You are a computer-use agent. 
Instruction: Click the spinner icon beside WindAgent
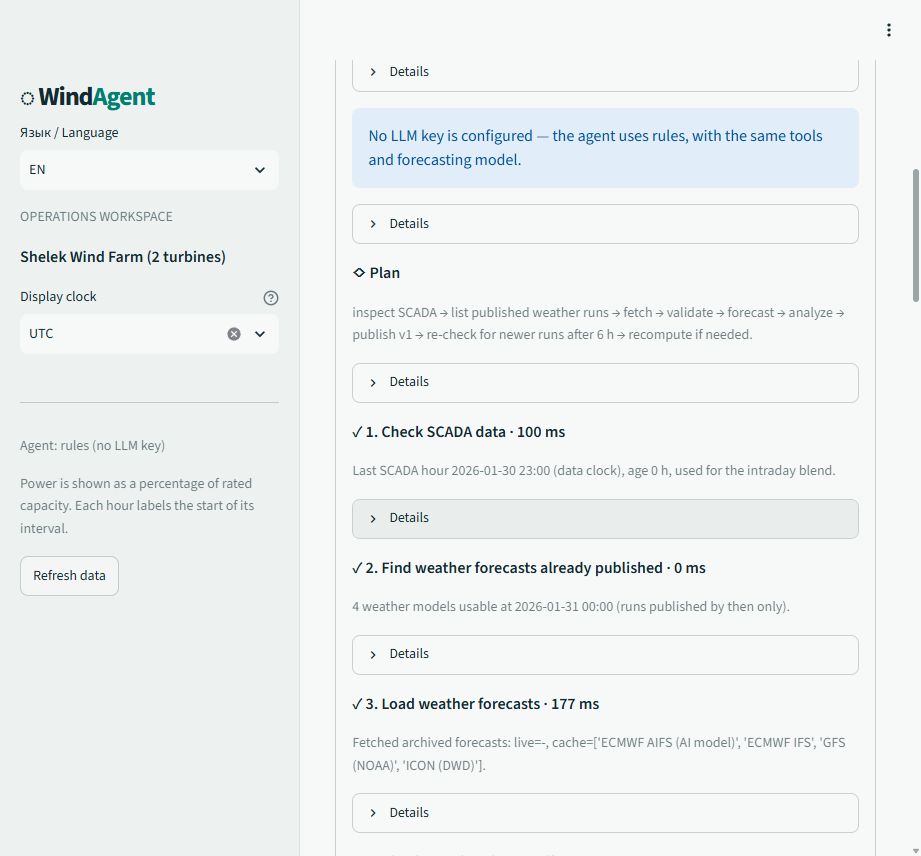pyautogui.click(x=27, y=98)
